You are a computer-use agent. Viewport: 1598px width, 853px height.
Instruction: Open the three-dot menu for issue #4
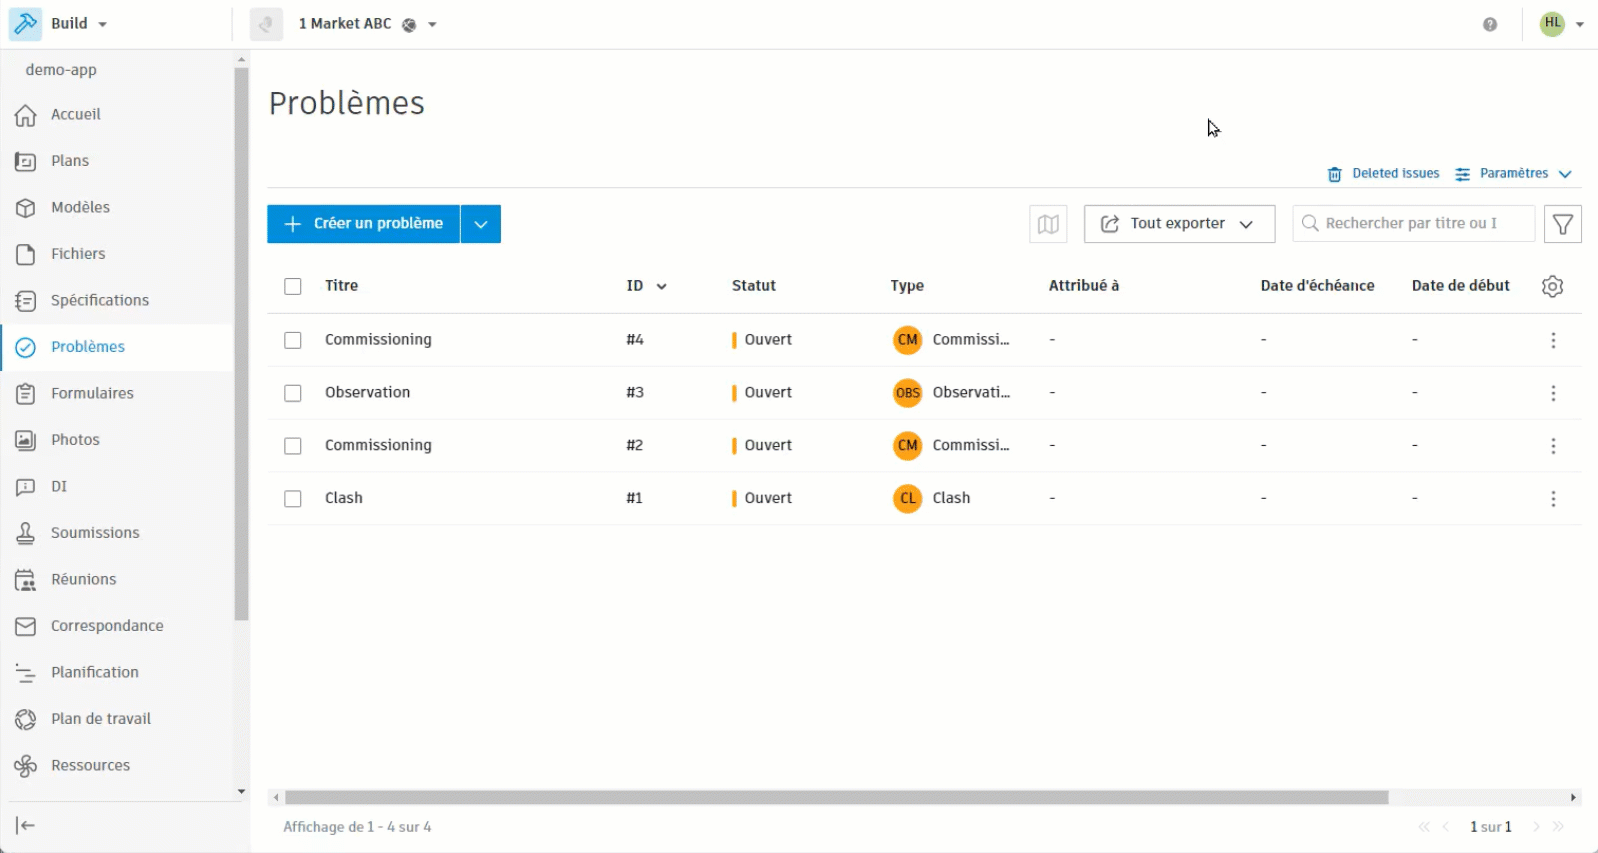pyautogui.click(x=1553, y=340)
